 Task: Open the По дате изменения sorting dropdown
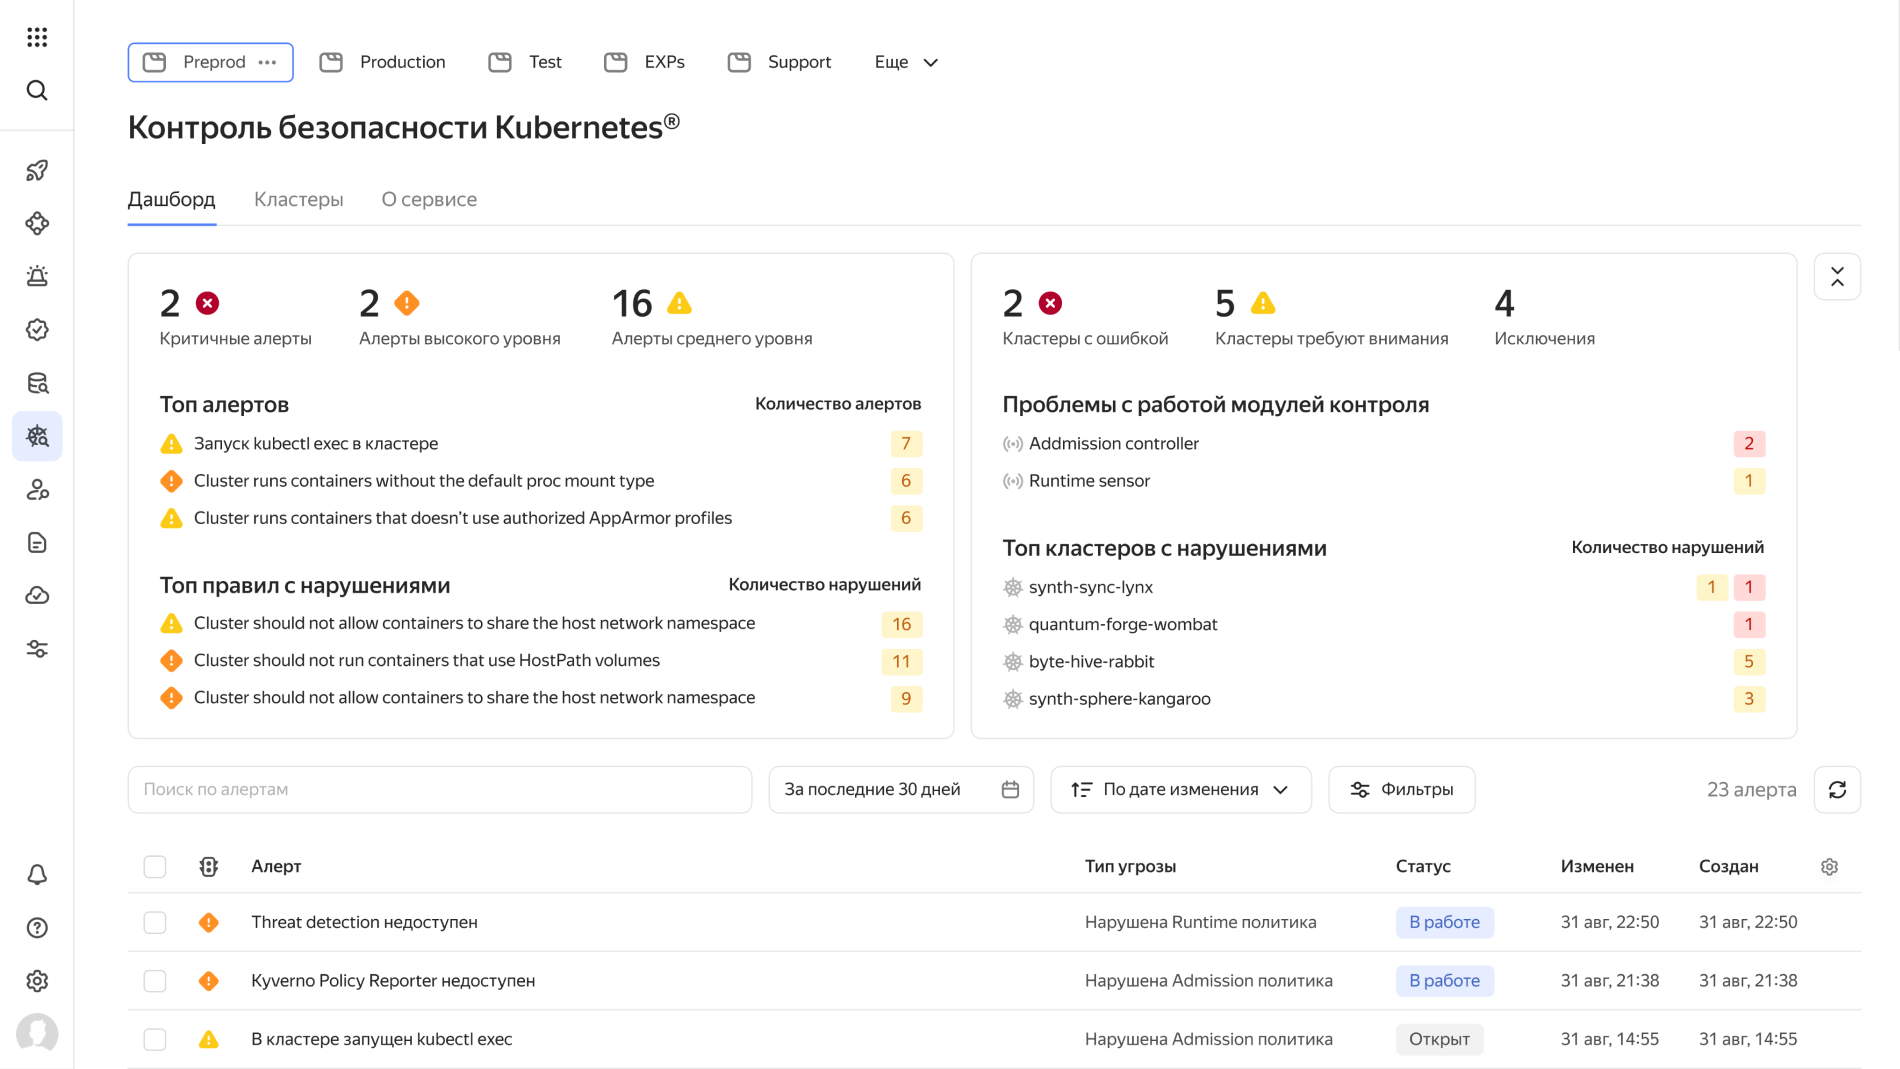(x=1180, y=789)
